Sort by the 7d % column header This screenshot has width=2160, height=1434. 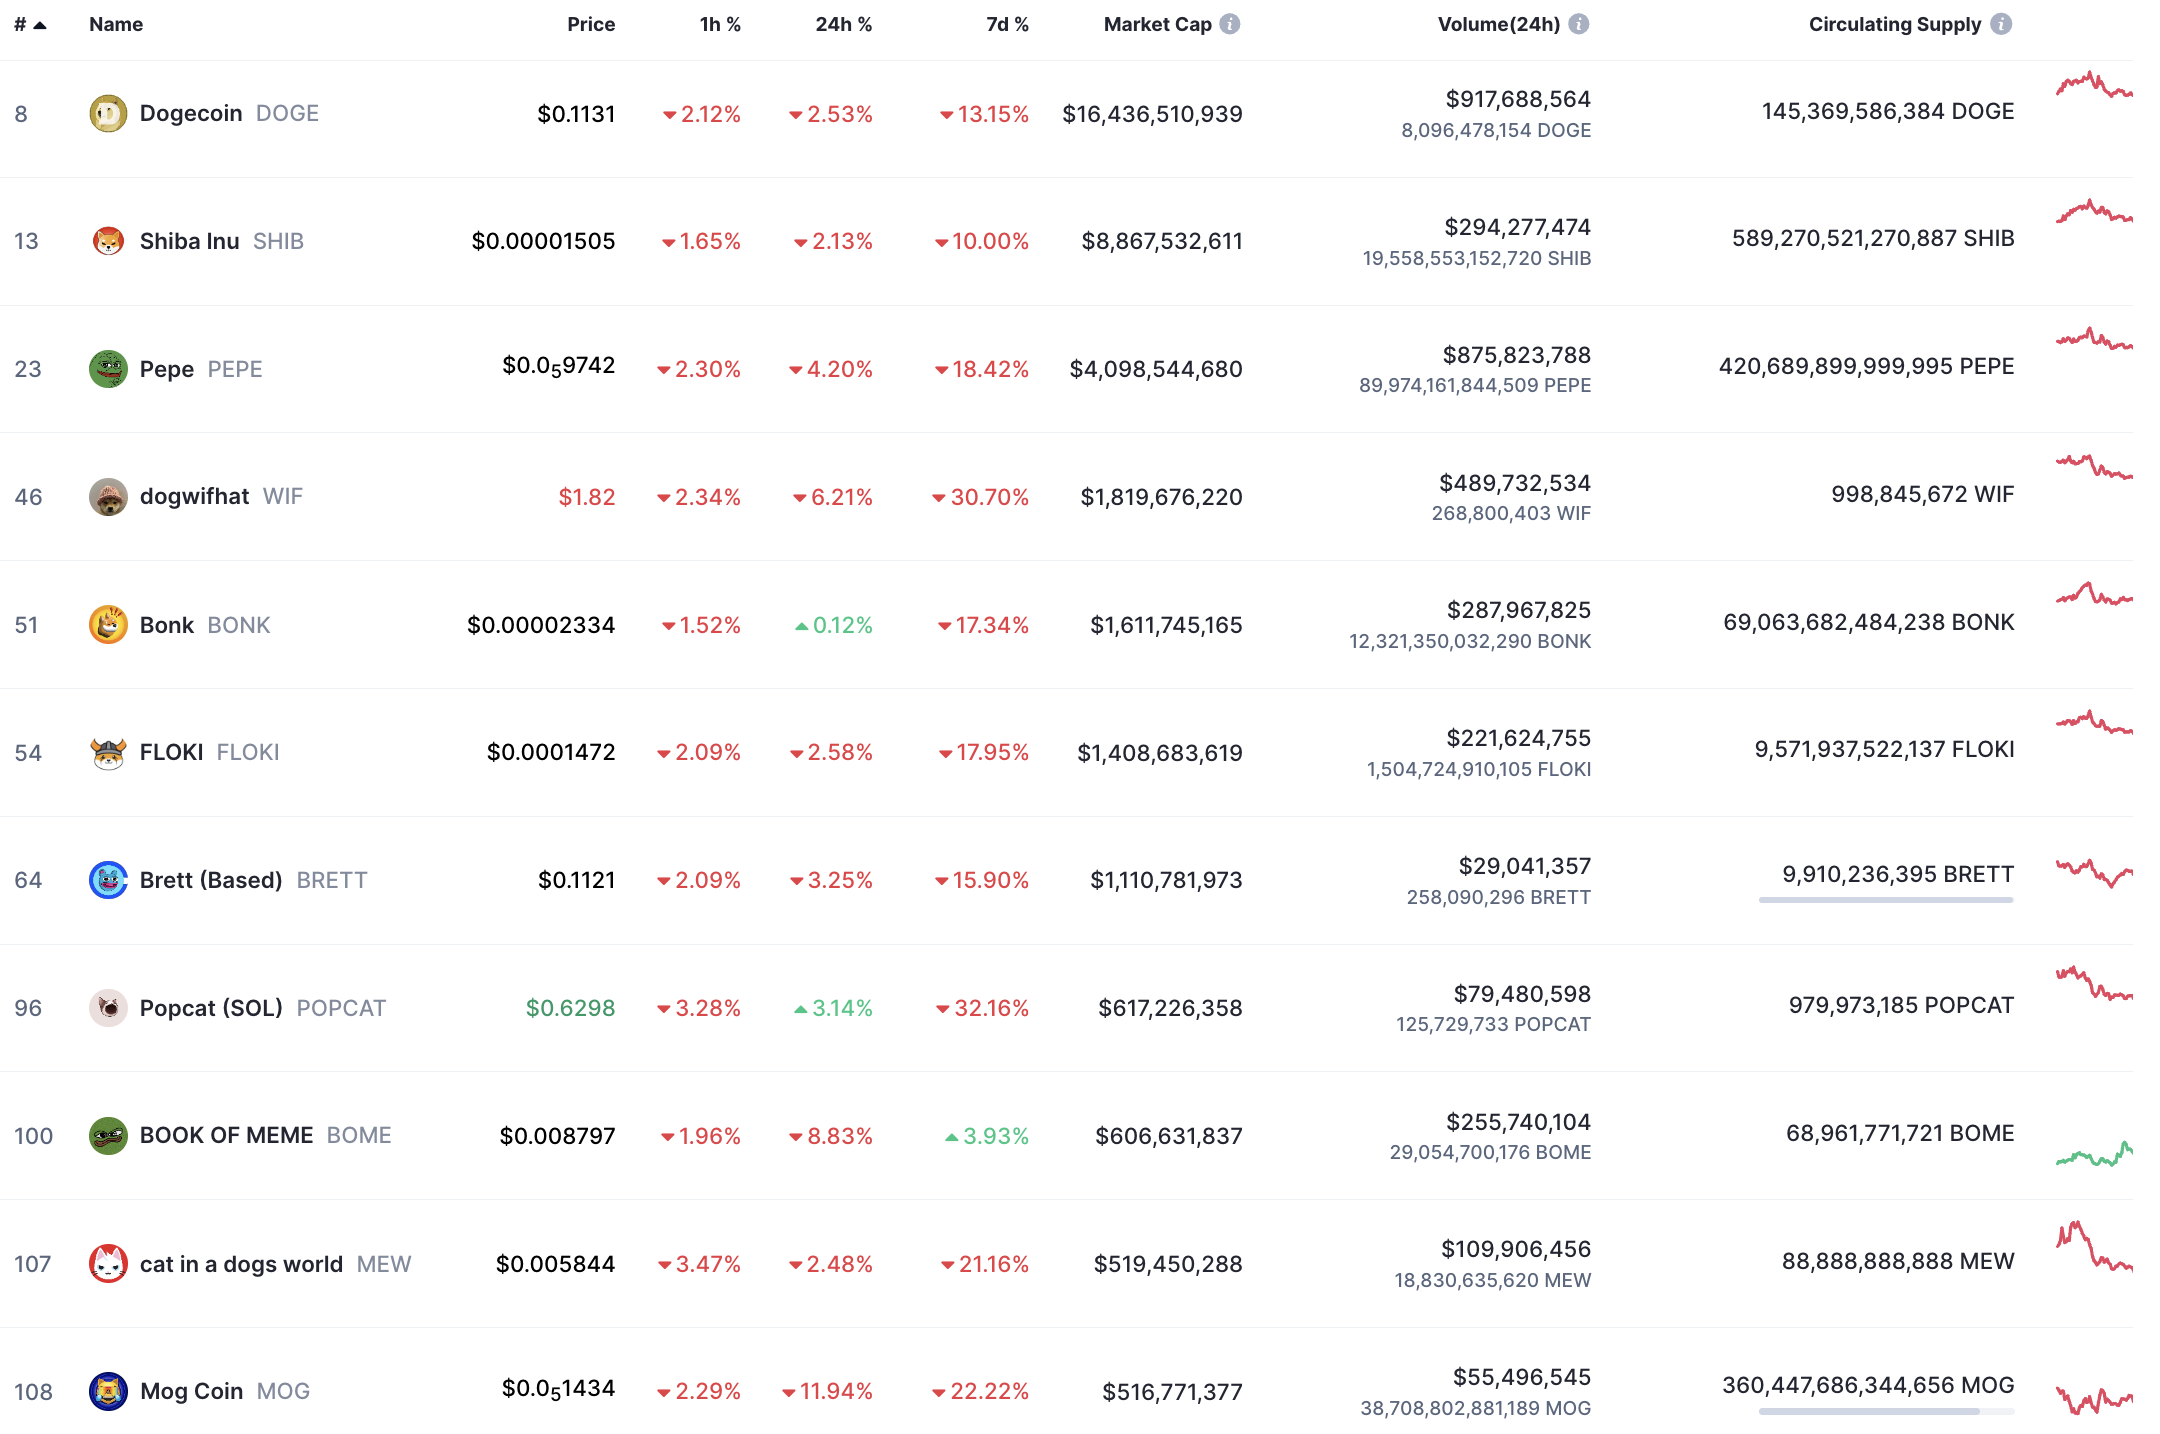(1007, 24)
